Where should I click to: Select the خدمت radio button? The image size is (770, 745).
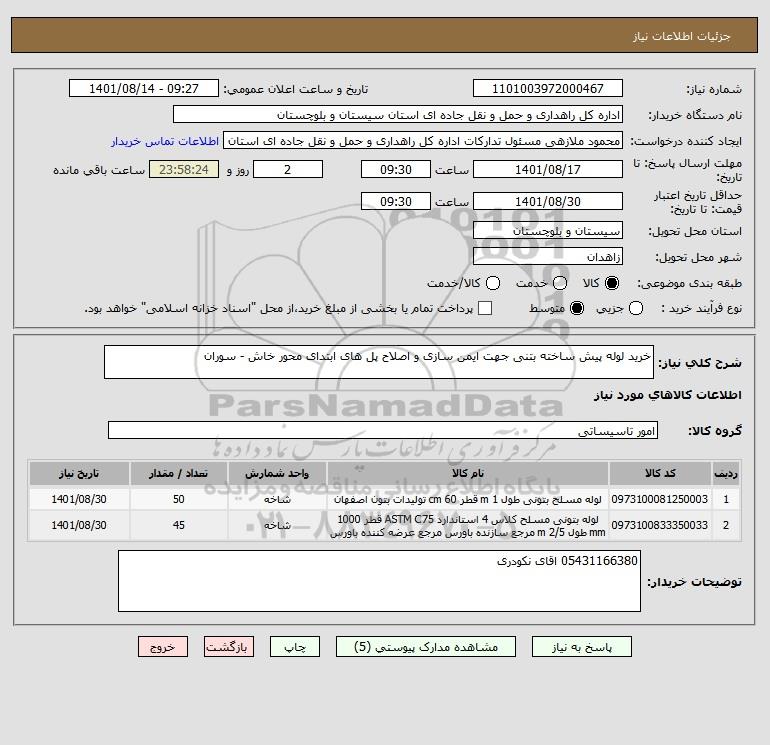[x=560, y=283]
